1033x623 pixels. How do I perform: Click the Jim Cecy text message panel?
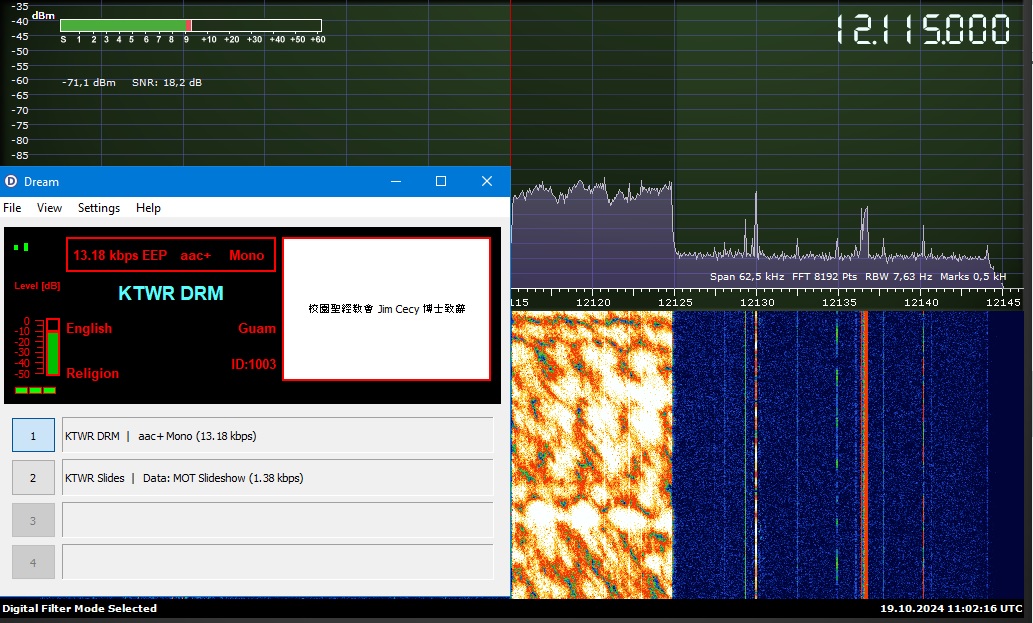click(387, 309)
